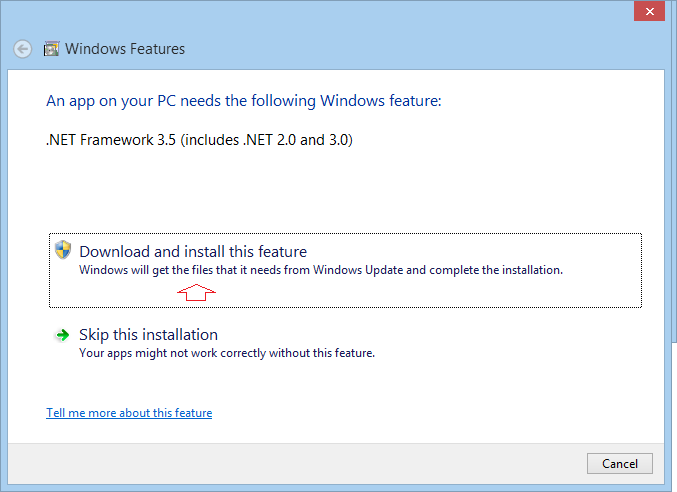The width and height of the screenshot is (677, 492).
Task: Click the words "complete the installation"
Action: click(x=500, y=270)
